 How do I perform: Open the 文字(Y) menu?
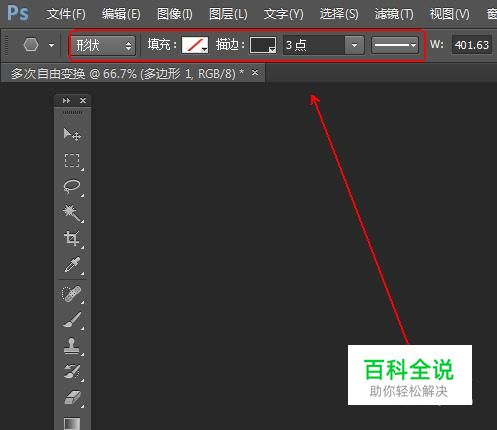click(x=284, y=14)
